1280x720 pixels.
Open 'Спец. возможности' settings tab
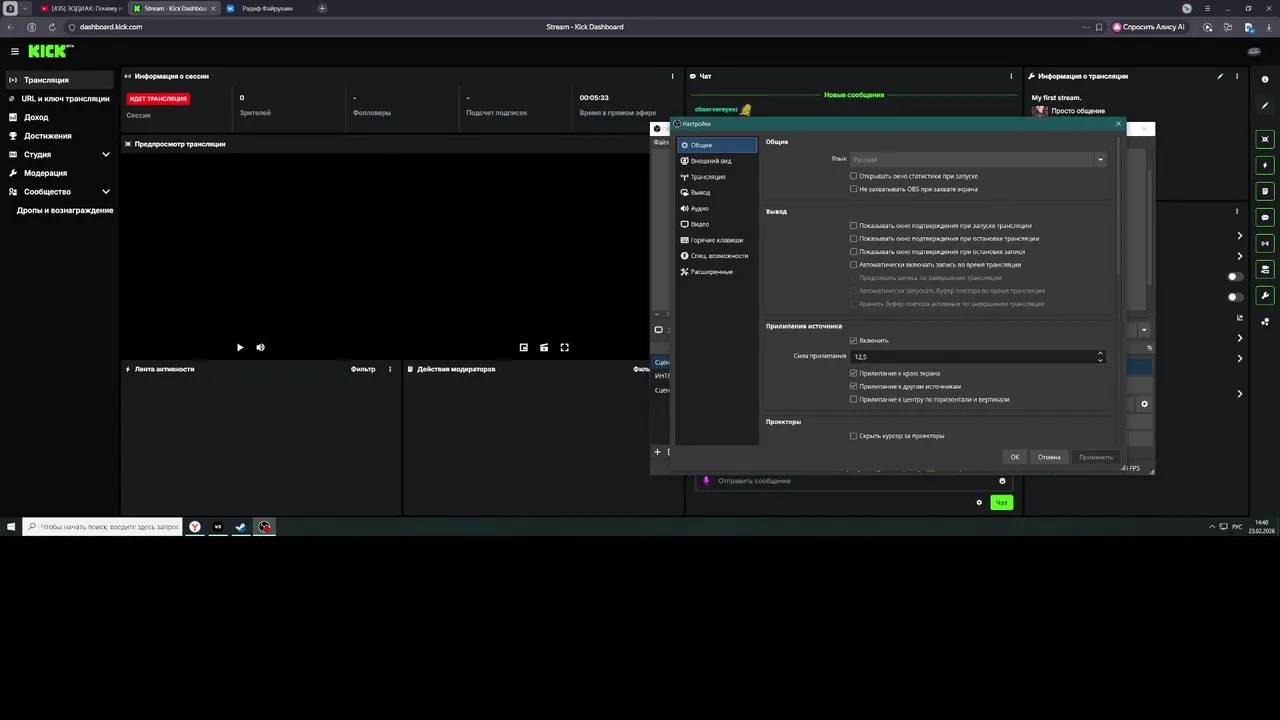click(x=716, y=256)
